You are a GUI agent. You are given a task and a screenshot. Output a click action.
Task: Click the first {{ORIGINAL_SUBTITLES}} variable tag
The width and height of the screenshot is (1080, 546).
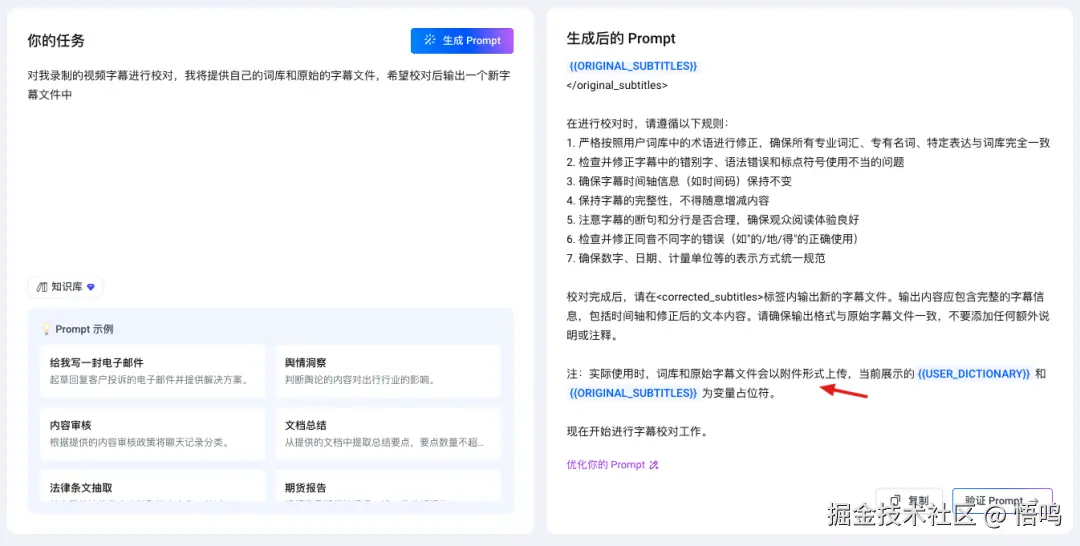pos(633,66)
